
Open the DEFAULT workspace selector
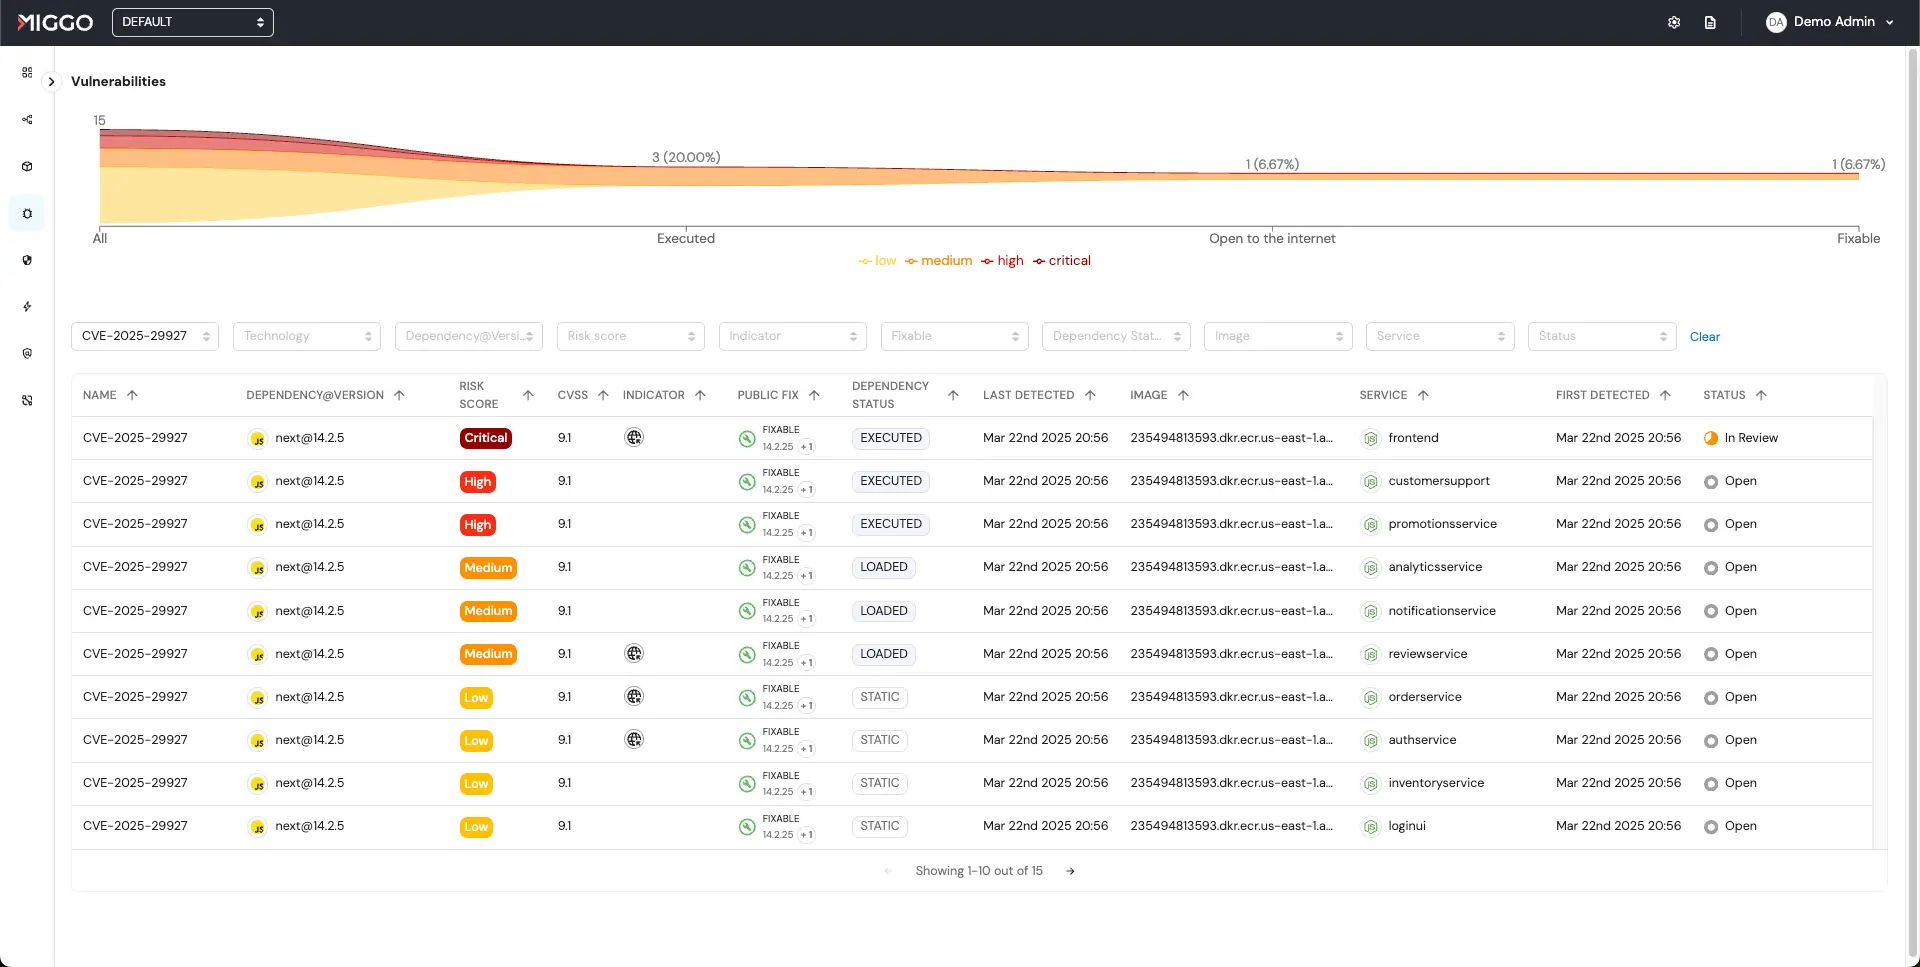(193, 22)
